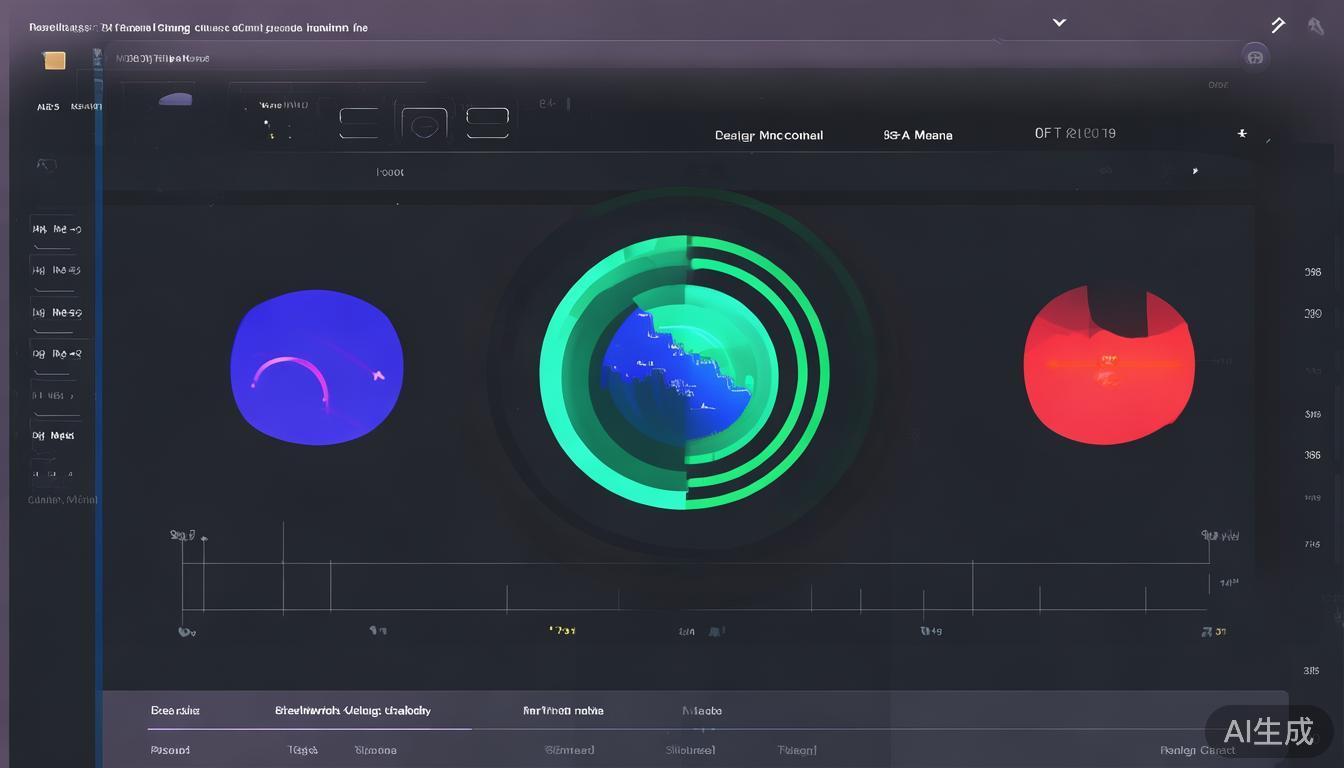Toggle the first item in left sidebar list
The height and width of the screenshot is (768, 1344).
click(x=56, y=230)
